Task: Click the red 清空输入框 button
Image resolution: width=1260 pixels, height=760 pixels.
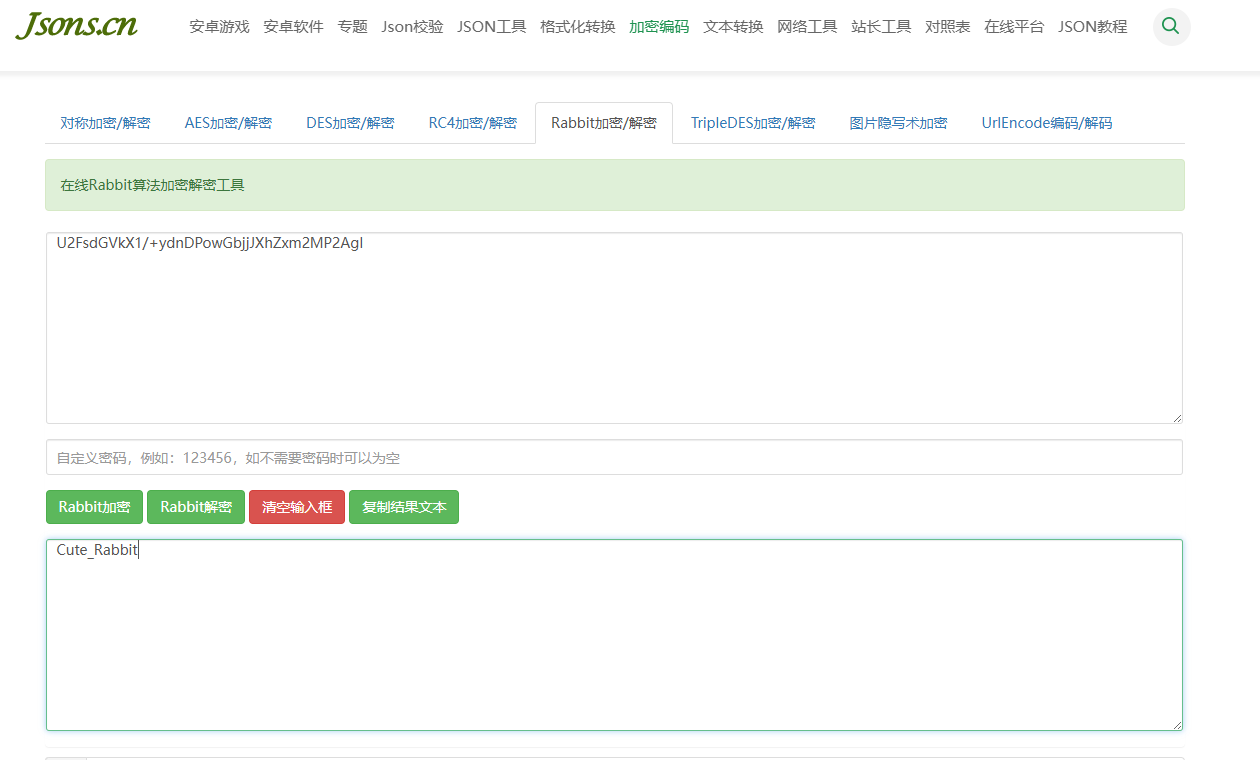Action: tap(297, 507)
